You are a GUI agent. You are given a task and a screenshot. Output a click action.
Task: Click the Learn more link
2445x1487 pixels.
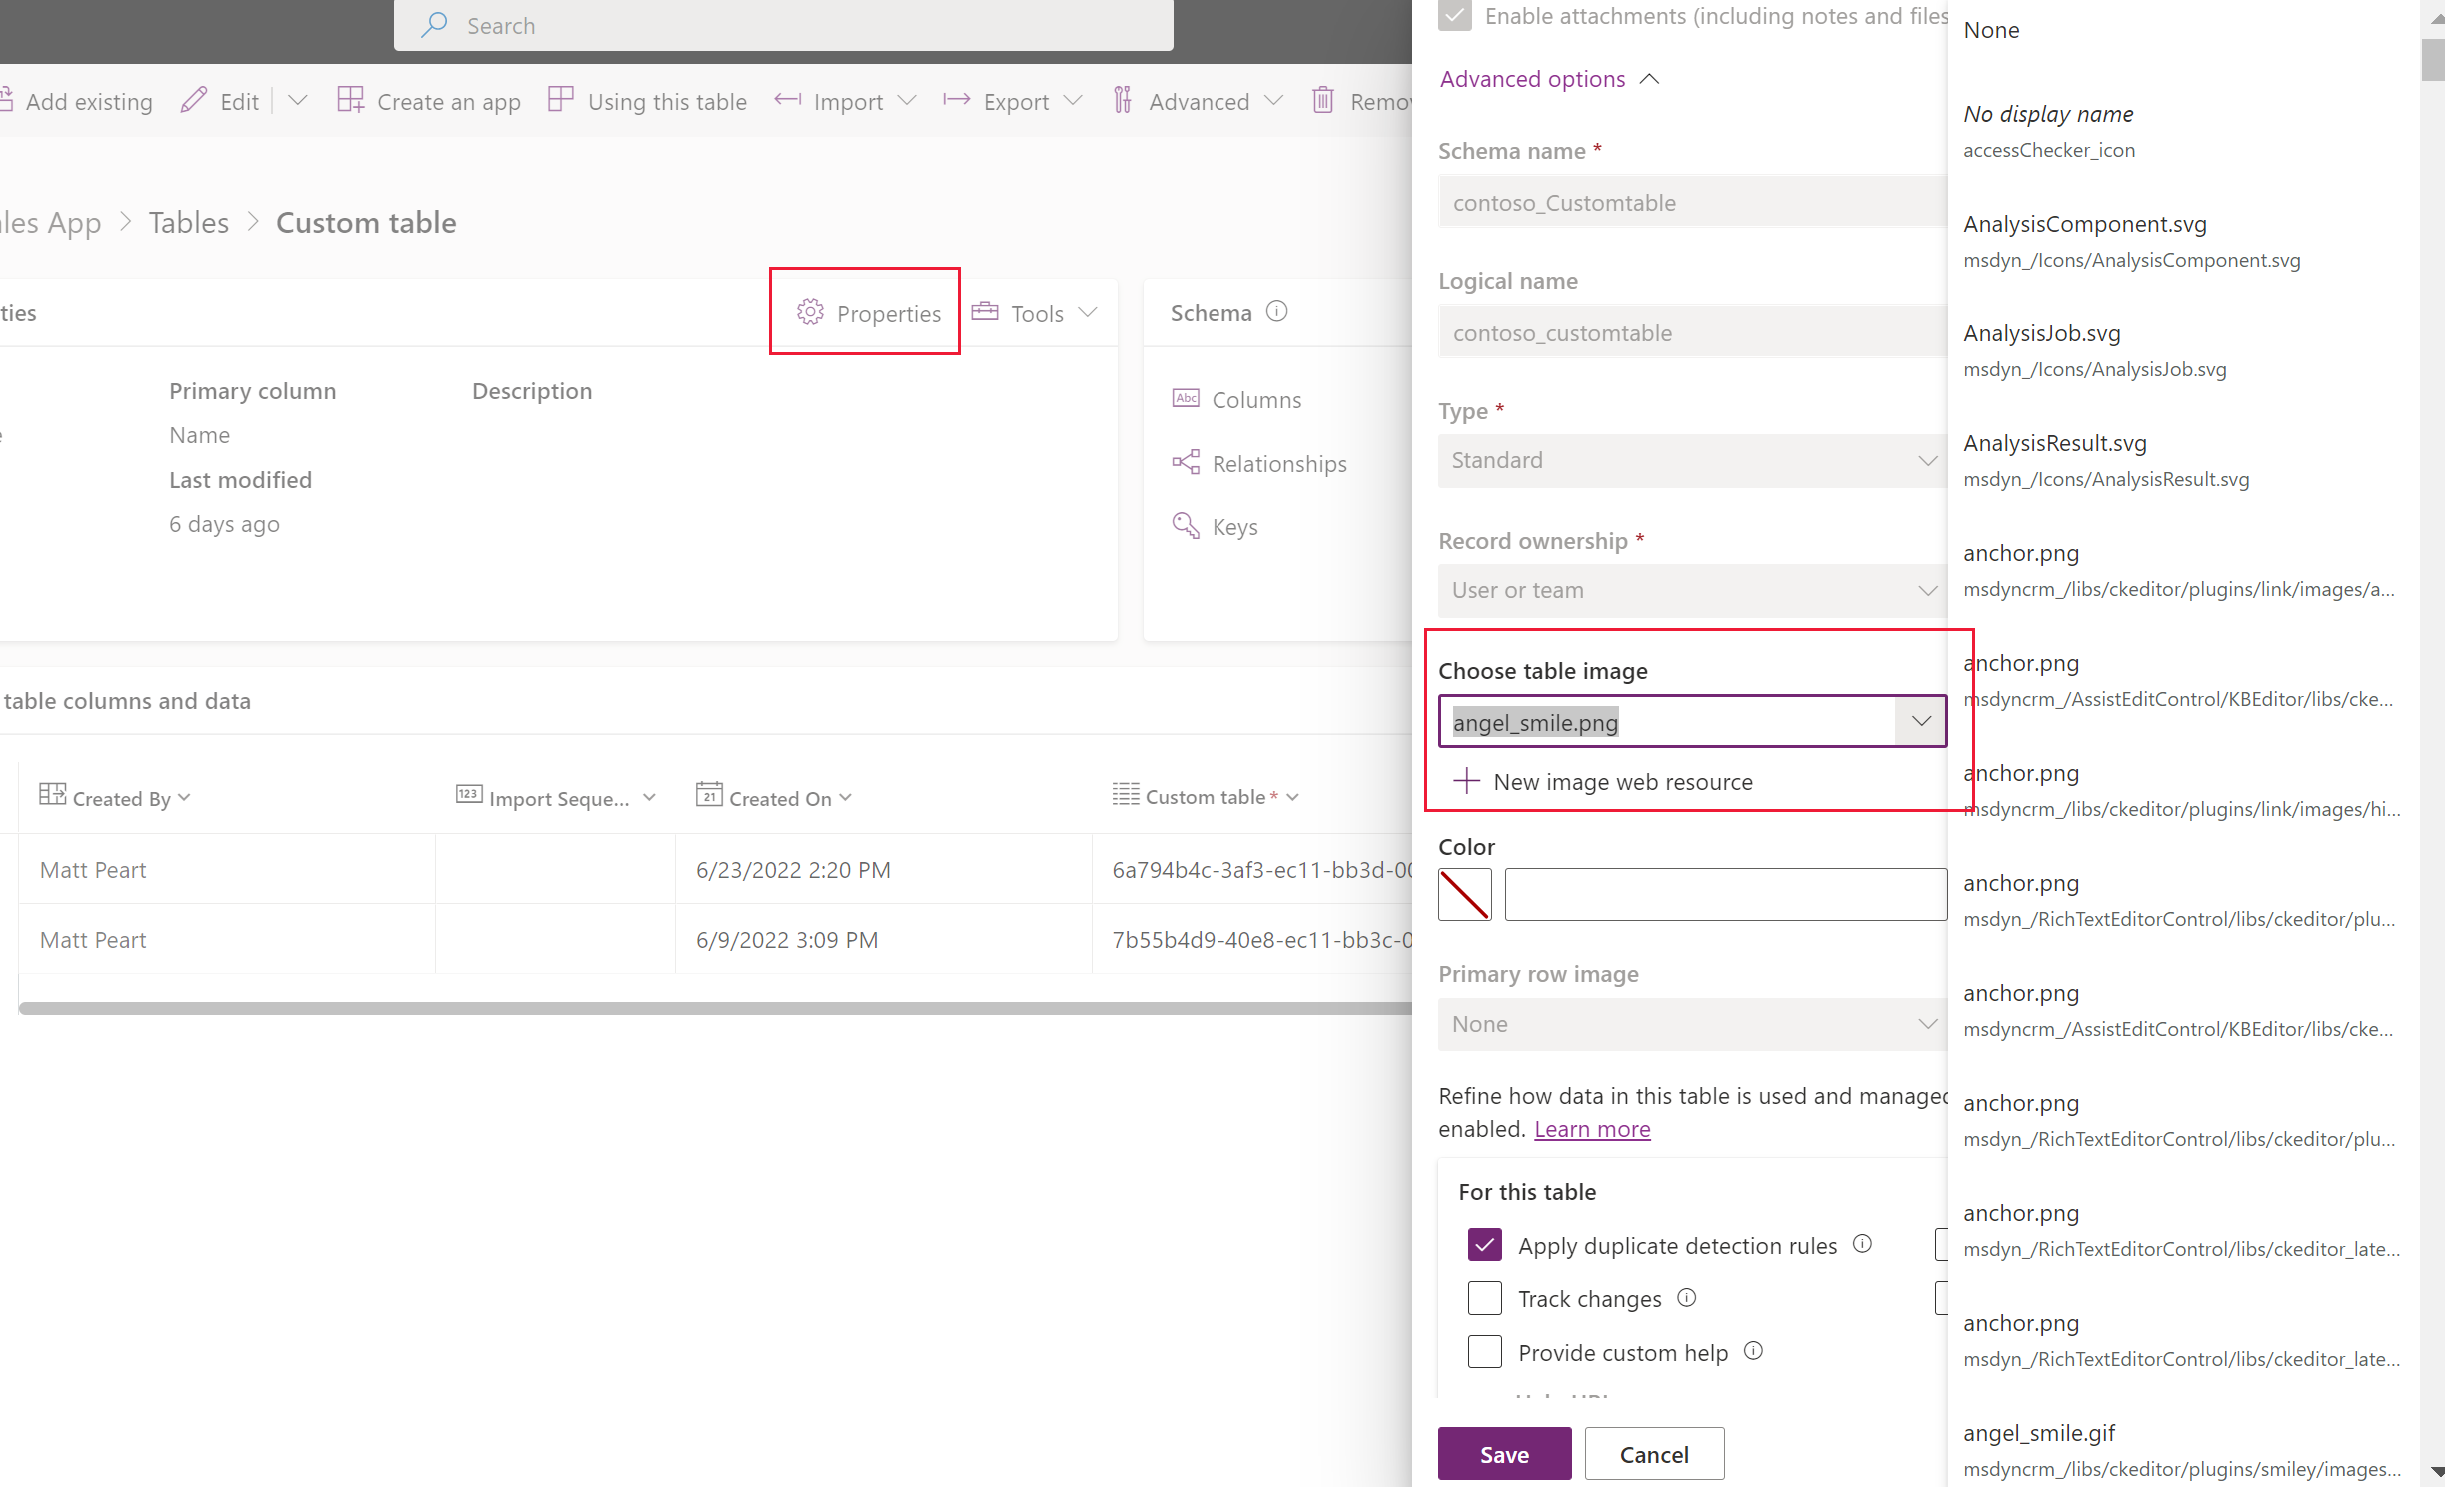[1591, 1127]
